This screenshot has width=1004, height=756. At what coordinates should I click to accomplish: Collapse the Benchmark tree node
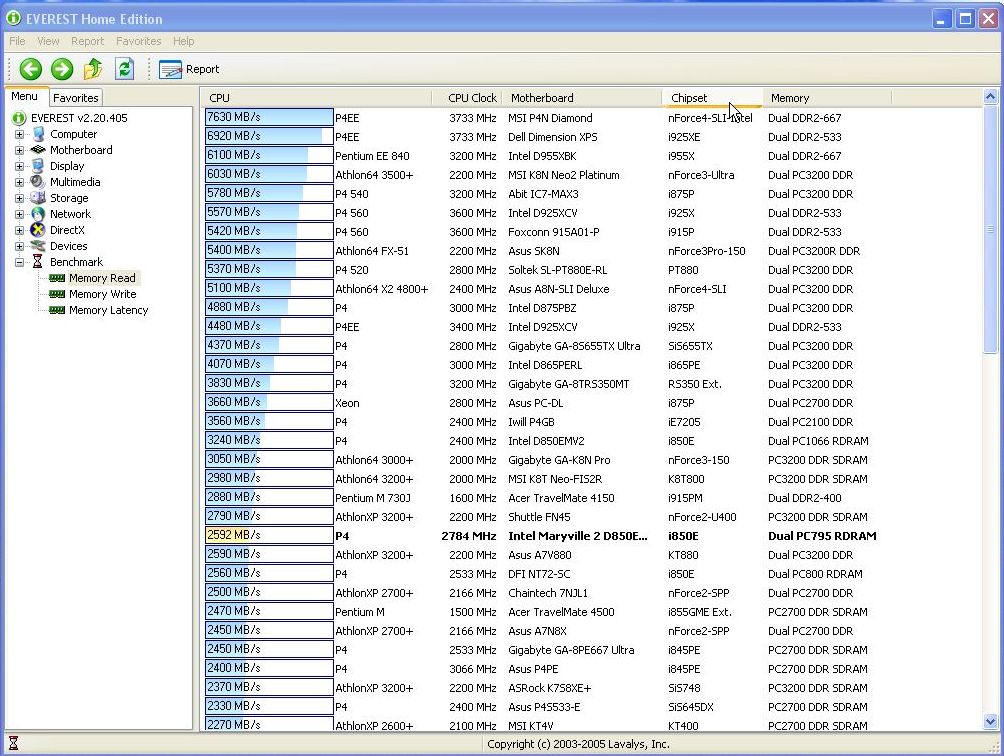[19, 262]
